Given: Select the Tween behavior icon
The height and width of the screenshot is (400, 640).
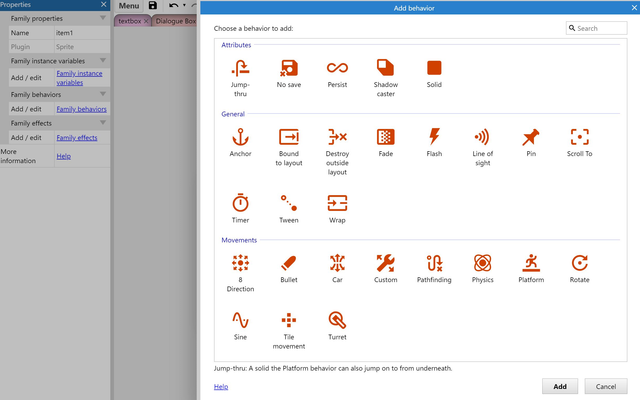Looking at the screenshot, I should point(289,203).
